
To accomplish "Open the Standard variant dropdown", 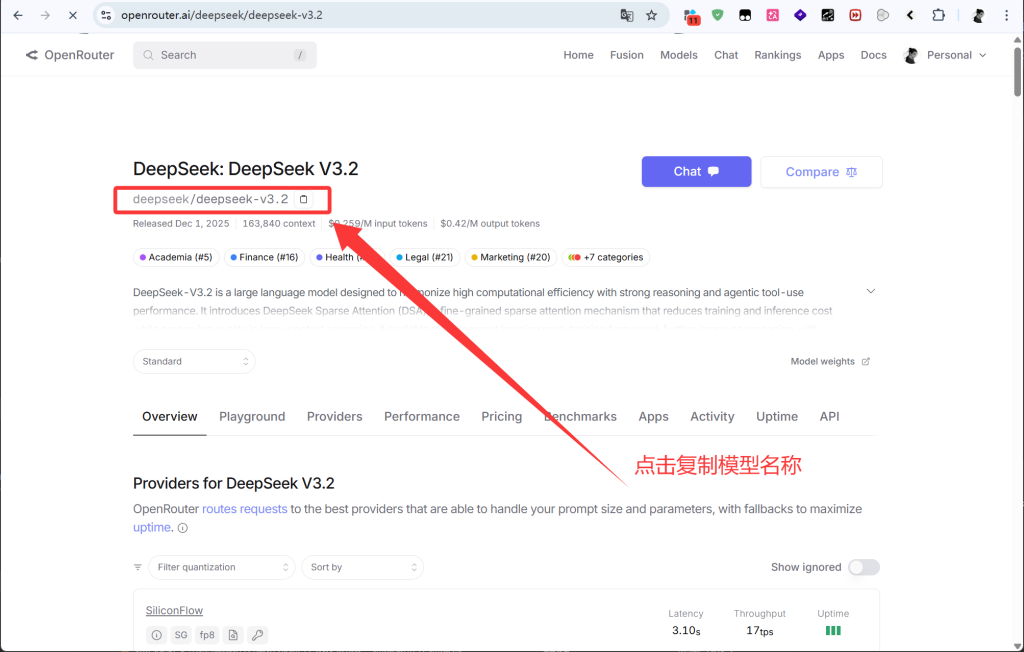I will click(x=194, y=361).
